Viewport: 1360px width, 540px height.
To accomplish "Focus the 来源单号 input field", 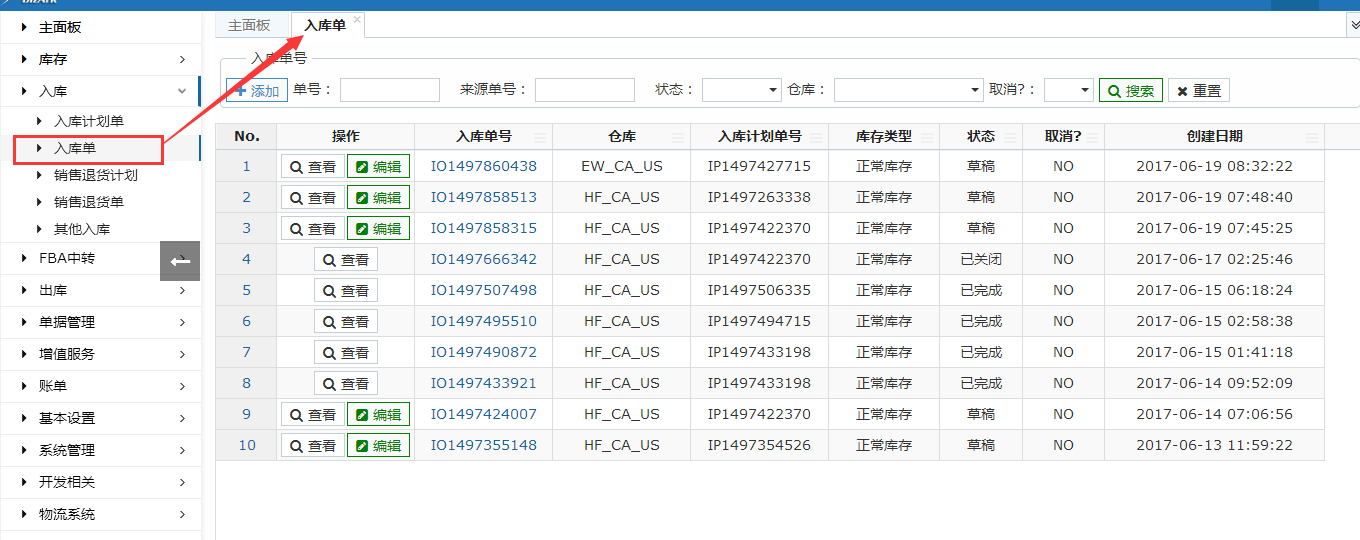I will point(585,90).
